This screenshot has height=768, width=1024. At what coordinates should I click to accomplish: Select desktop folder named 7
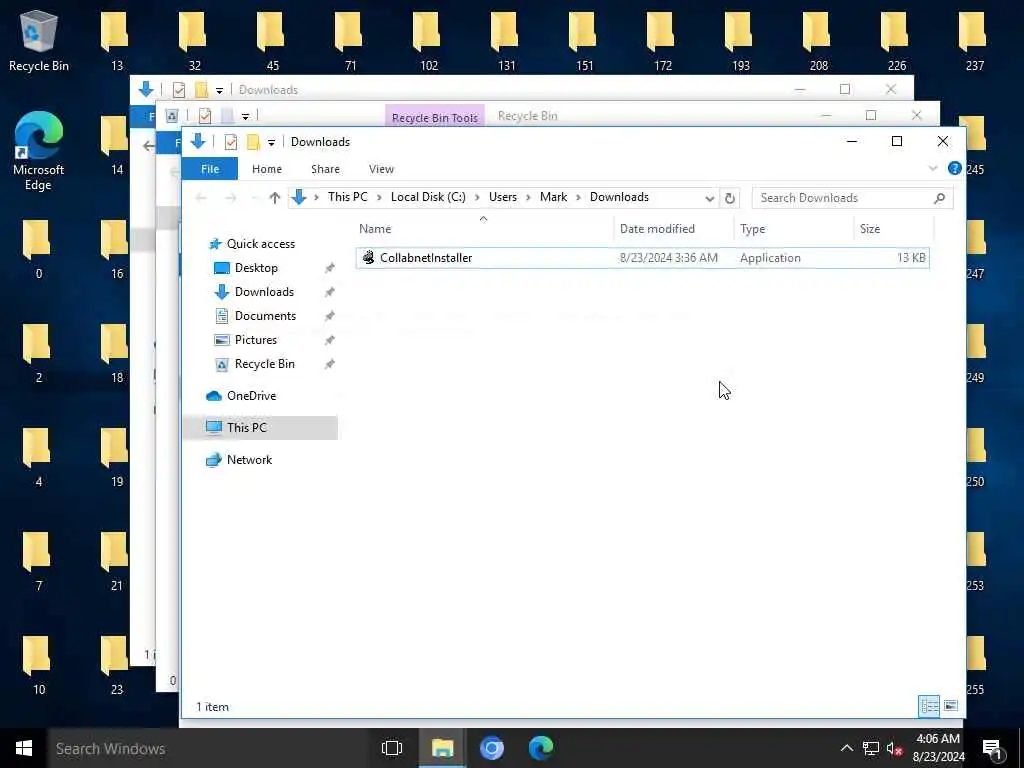[39, 561]
